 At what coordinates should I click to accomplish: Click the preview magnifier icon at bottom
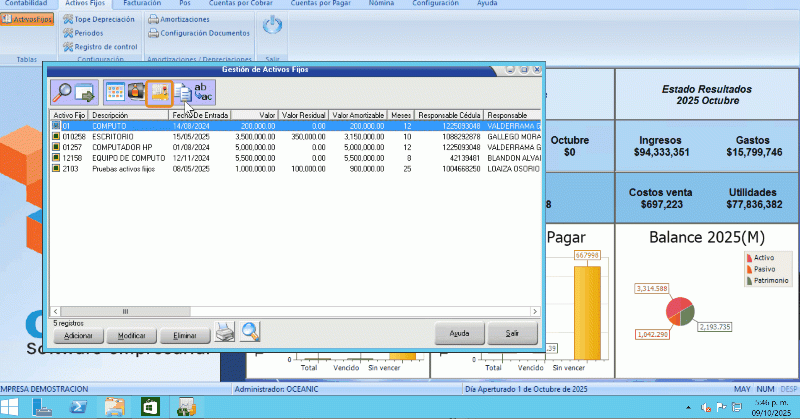click(x=250, y=333)
